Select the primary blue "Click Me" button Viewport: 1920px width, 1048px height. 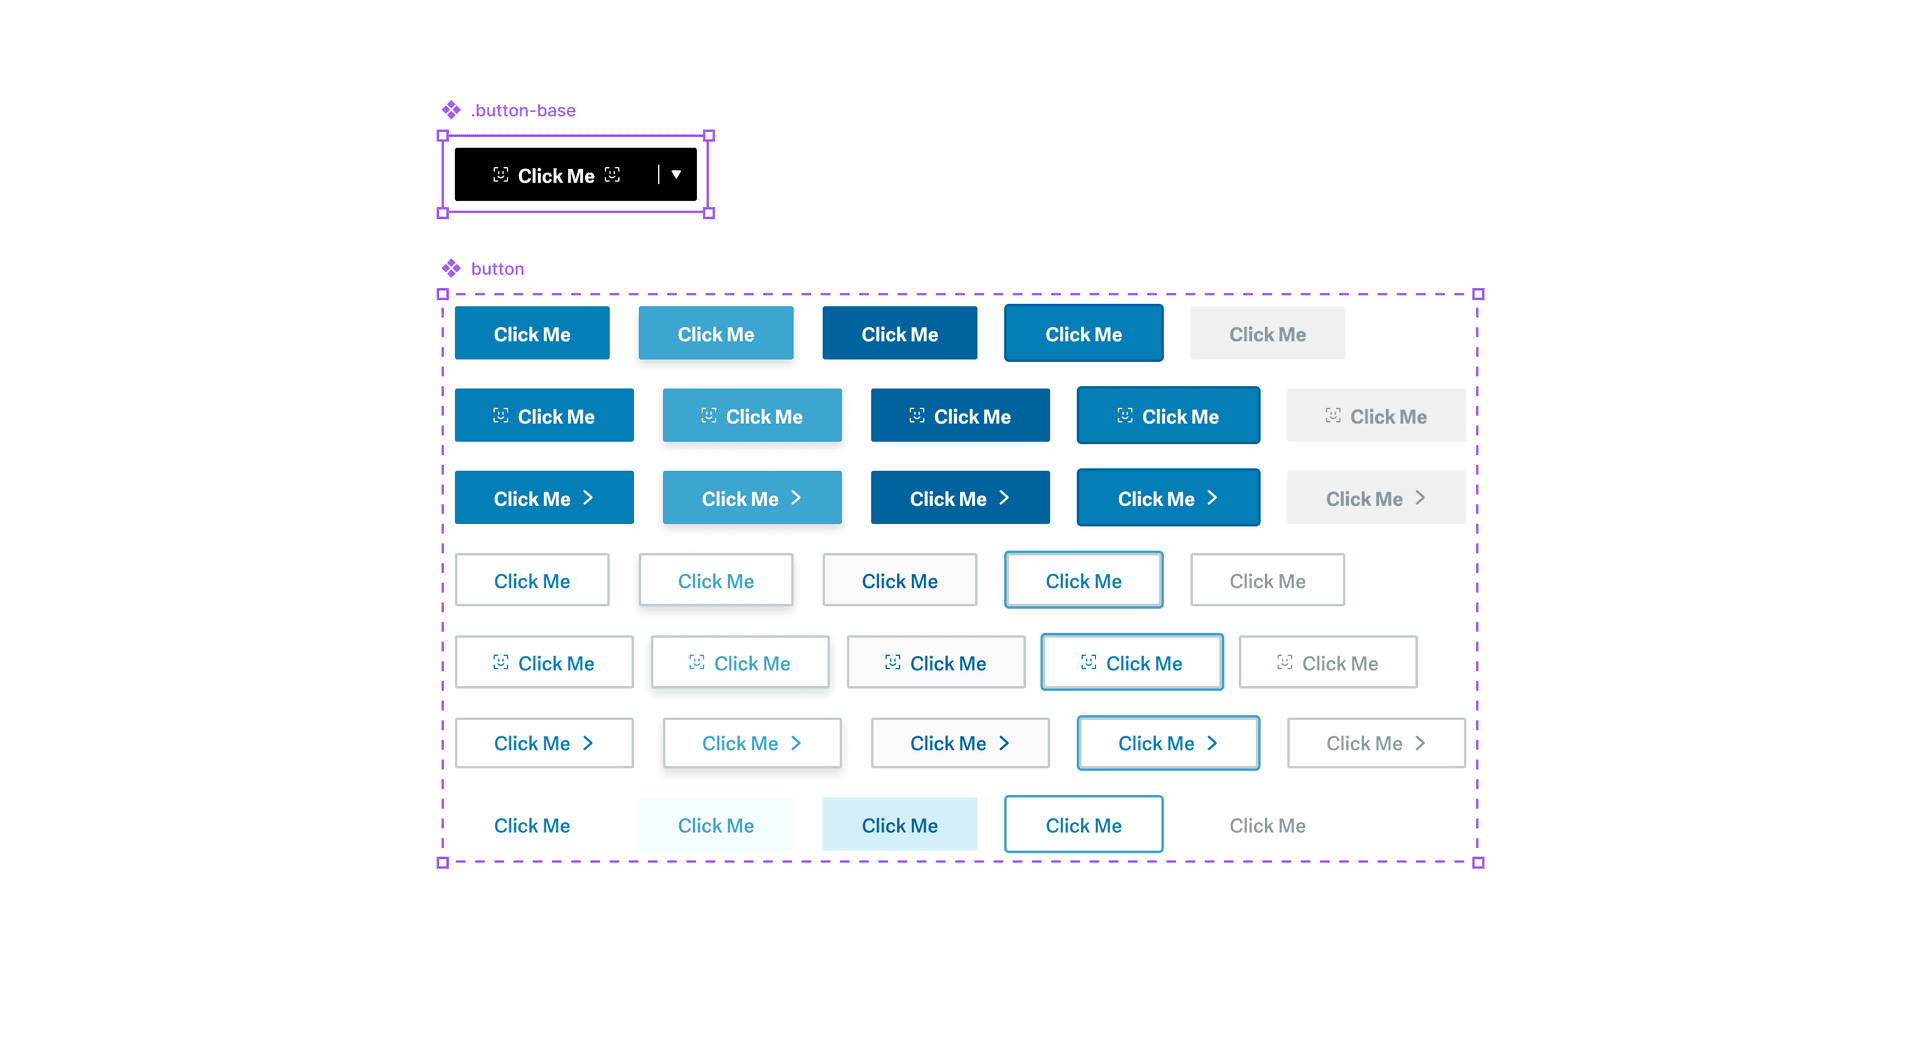click(x=532, y=333)
